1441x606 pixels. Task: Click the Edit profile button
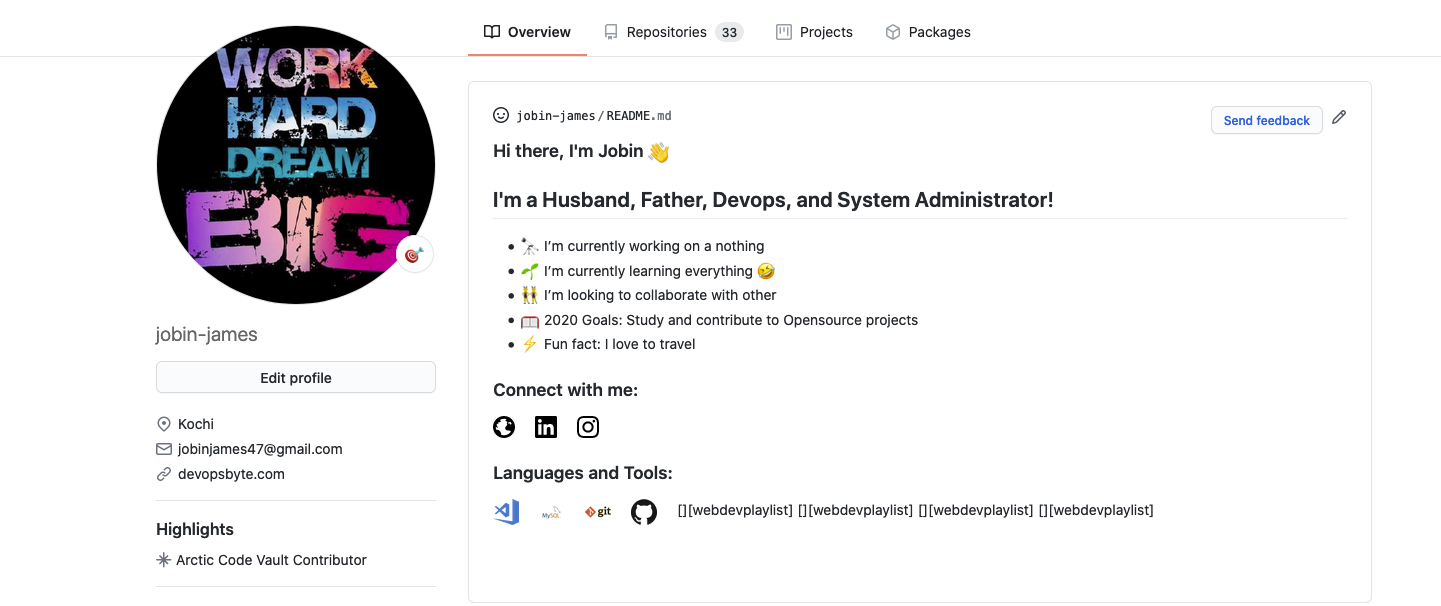(x=295, y=377)
